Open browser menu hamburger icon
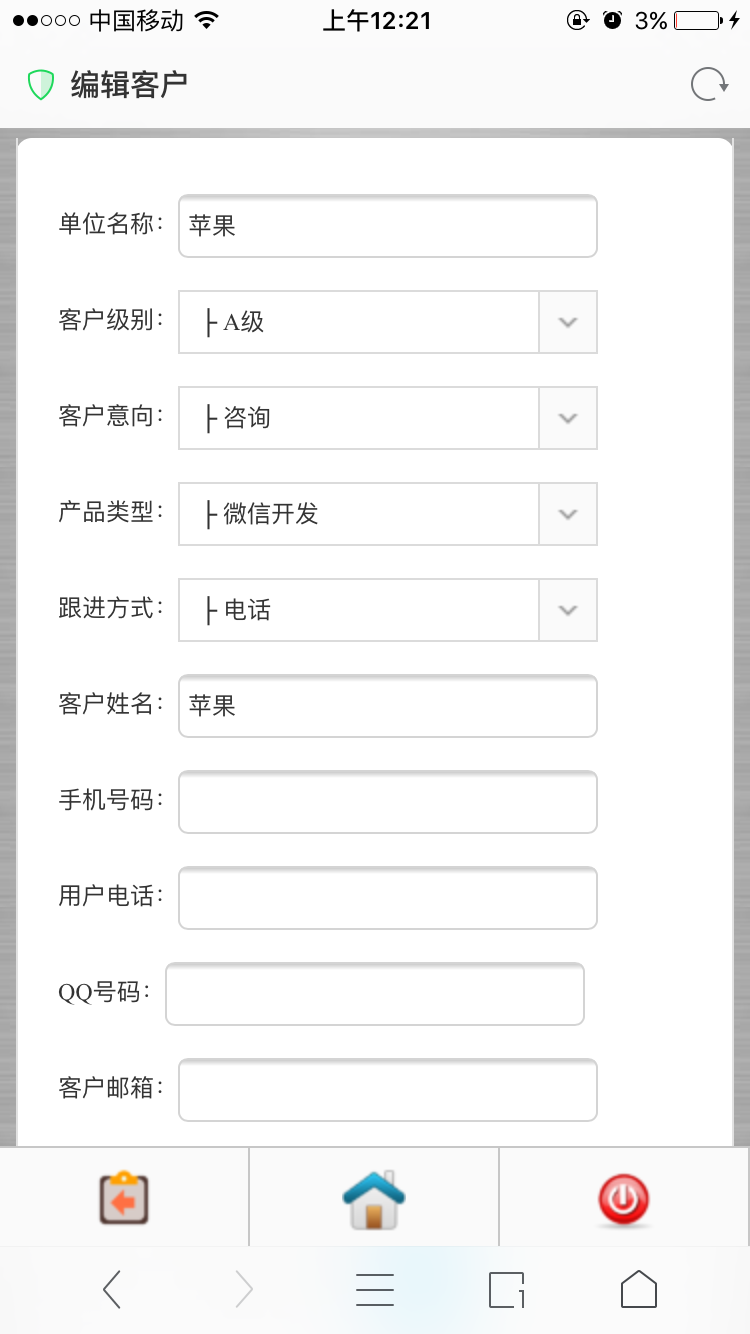This screenshot has width=750, height=1334. (375, 1290)
